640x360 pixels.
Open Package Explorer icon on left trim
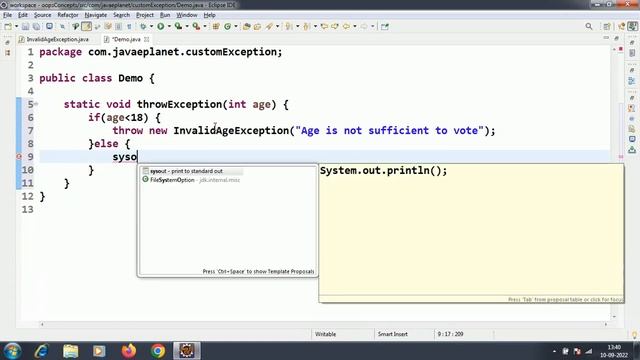(8, 53)
